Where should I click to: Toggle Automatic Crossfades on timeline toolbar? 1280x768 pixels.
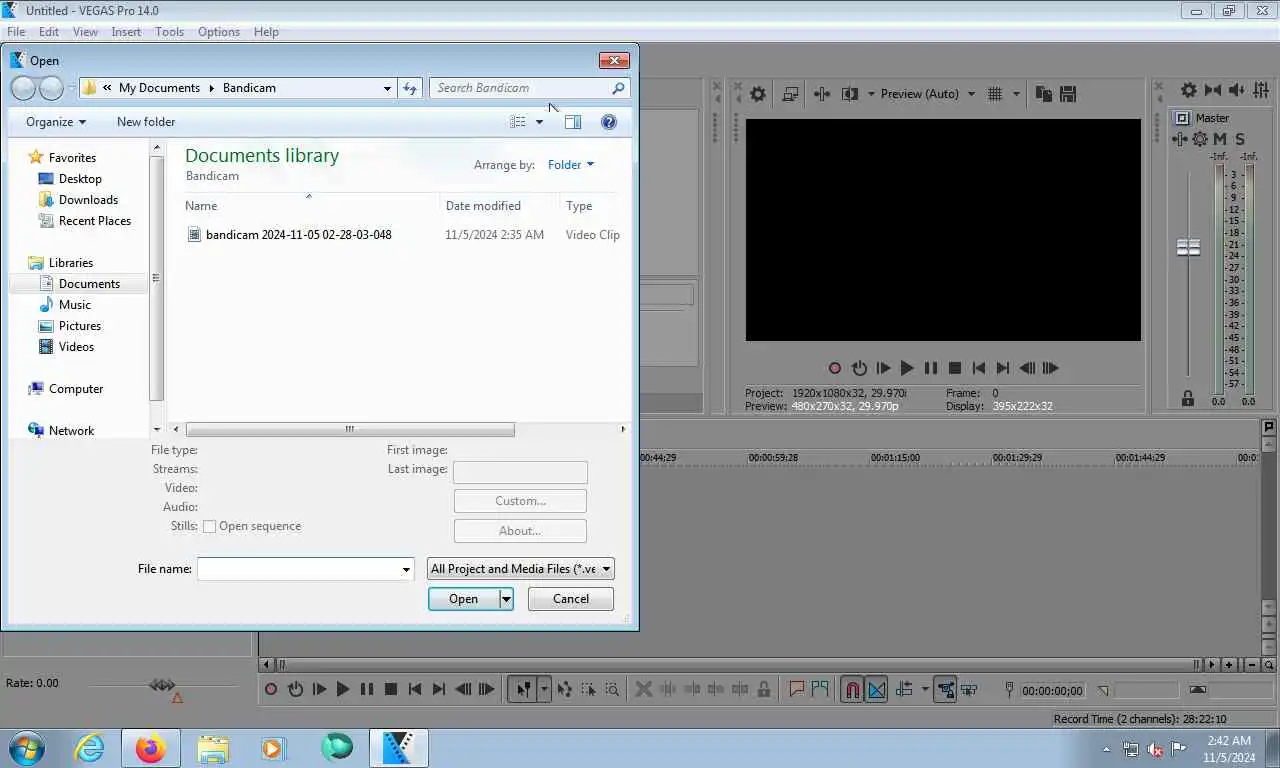click(x=876, y=689)
